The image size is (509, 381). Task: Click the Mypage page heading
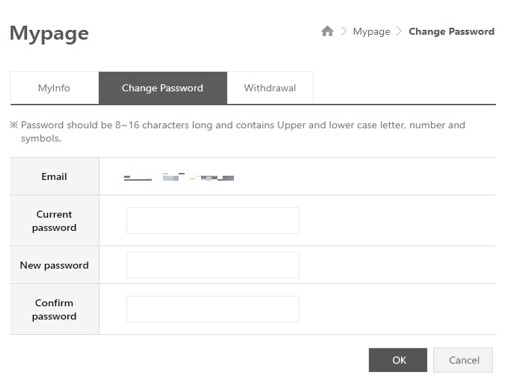(x=49, y=34)
